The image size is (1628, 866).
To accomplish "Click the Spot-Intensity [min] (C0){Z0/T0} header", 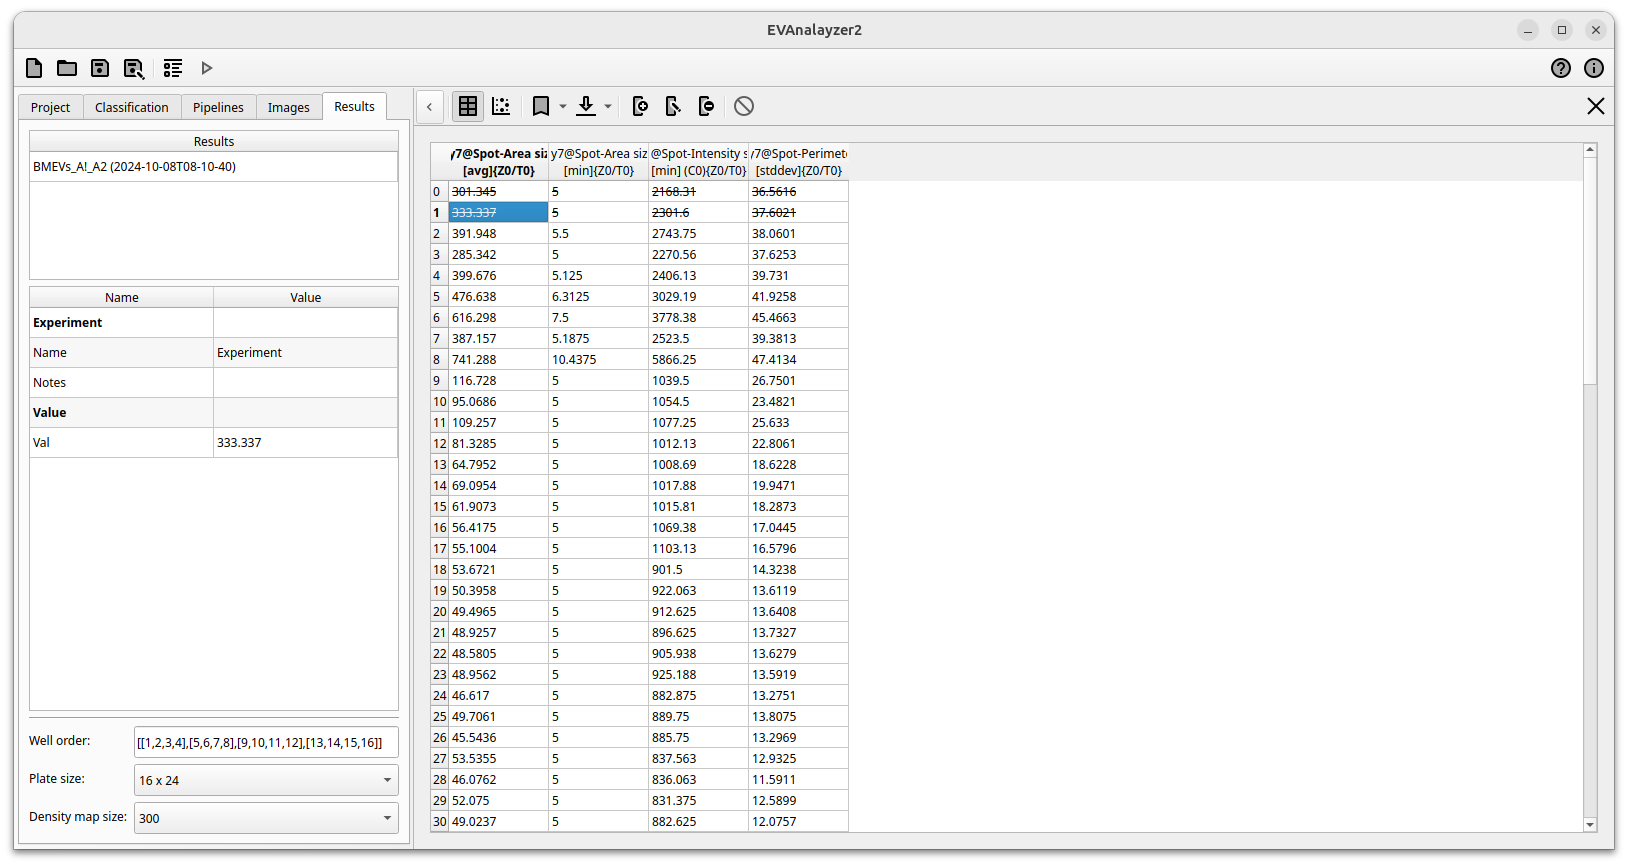I will [699, 162].
